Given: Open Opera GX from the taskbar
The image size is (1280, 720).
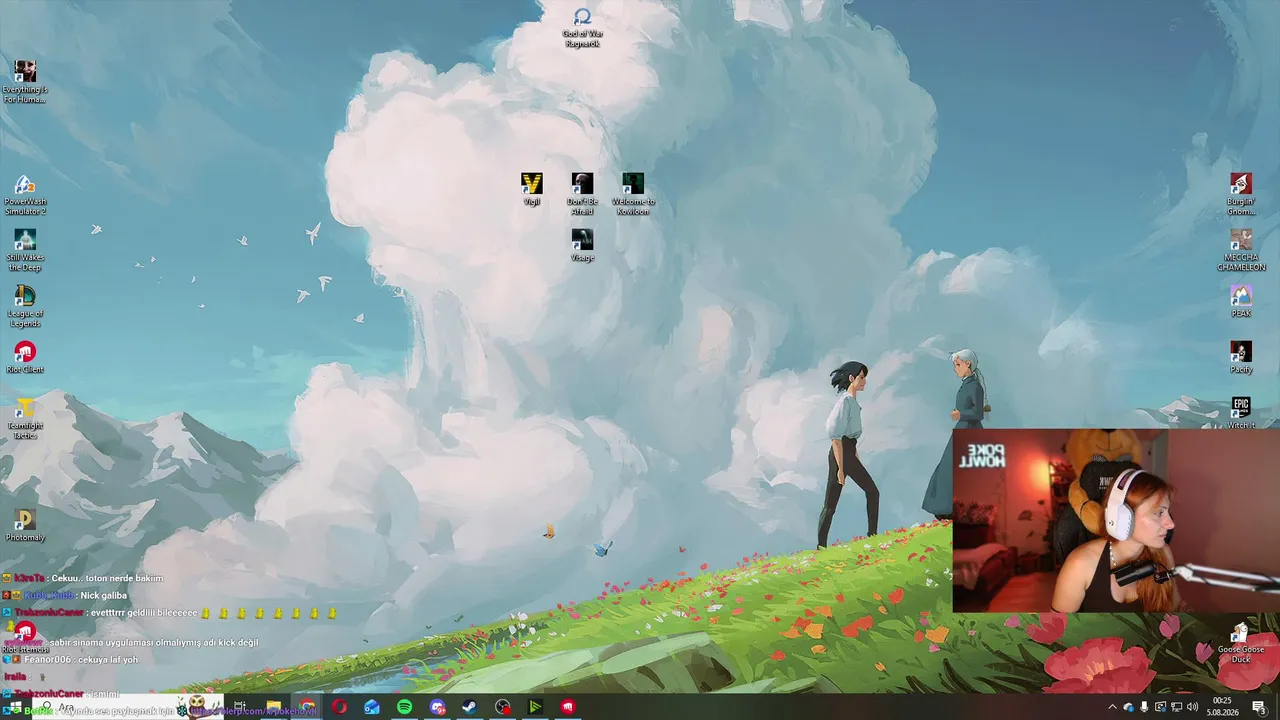Looking at the screenshot, I should click(x=339, y=707).
